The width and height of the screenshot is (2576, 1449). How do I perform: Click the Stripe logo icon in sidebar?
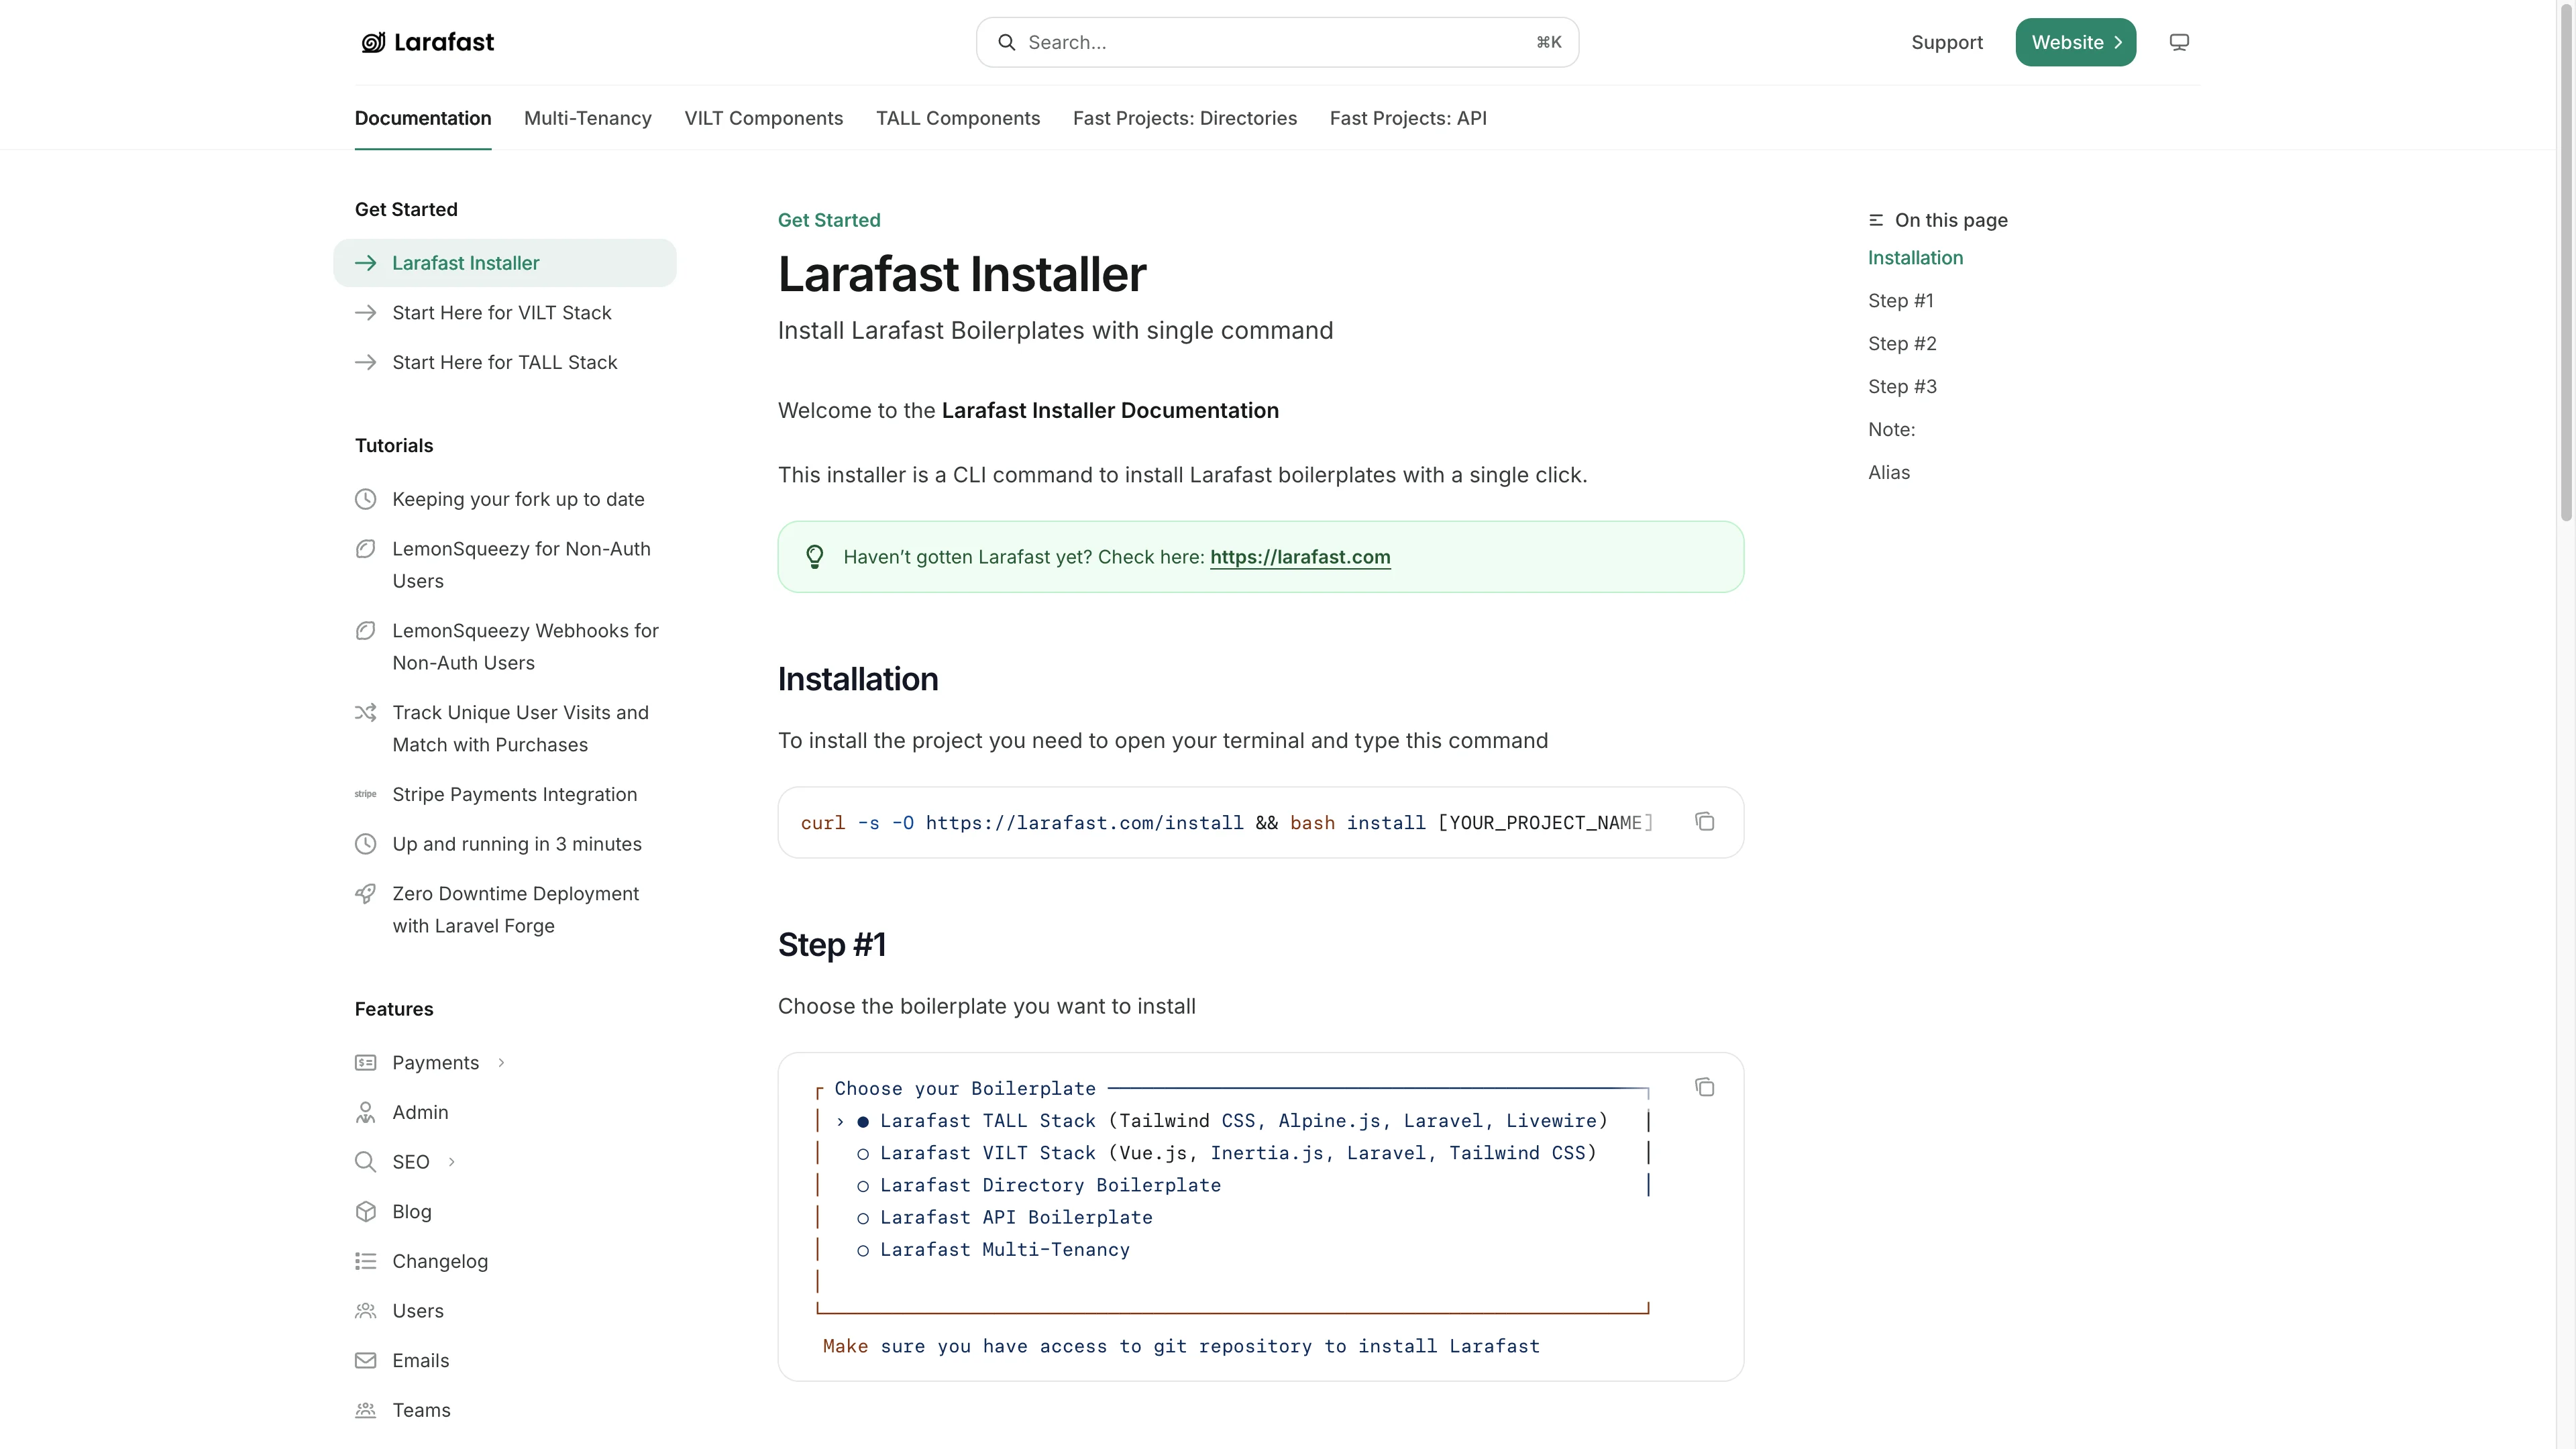click(x=366, y=794)
